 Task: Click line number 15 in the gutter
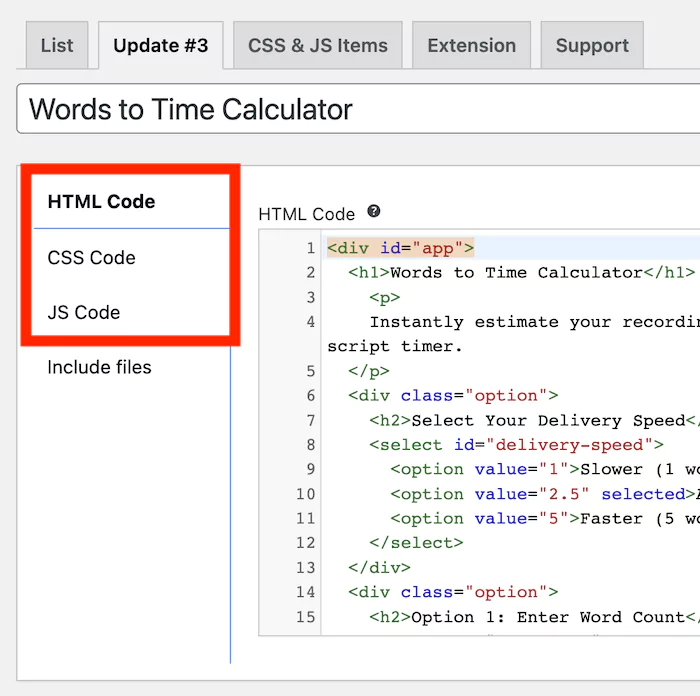pyautogui.click(x=305, y=617)
